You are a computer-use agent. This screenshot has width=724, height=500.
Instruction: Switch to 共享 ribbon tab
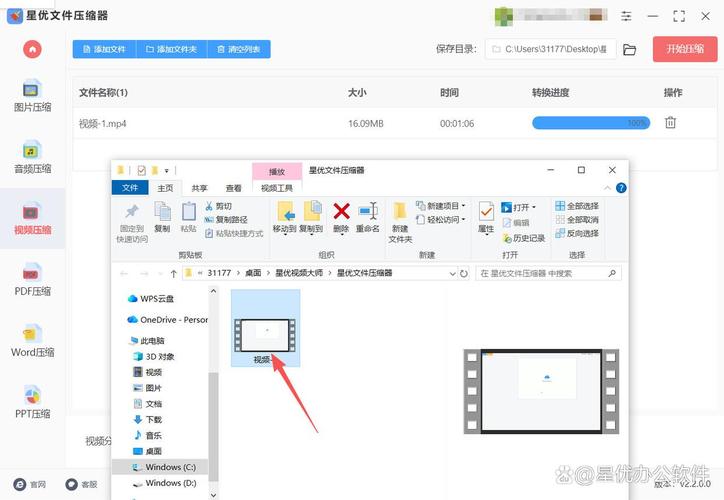click(199, 188)
